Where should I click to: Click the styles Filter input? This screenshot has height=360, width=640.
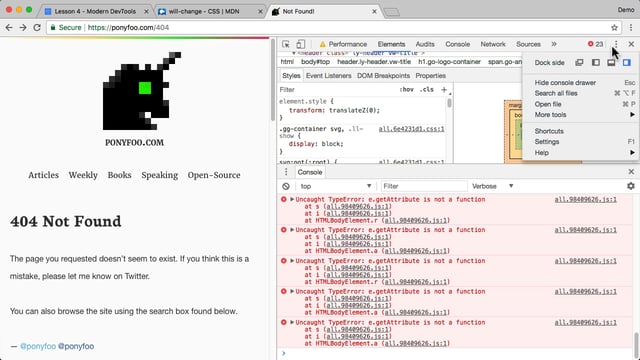pos(337,89)
